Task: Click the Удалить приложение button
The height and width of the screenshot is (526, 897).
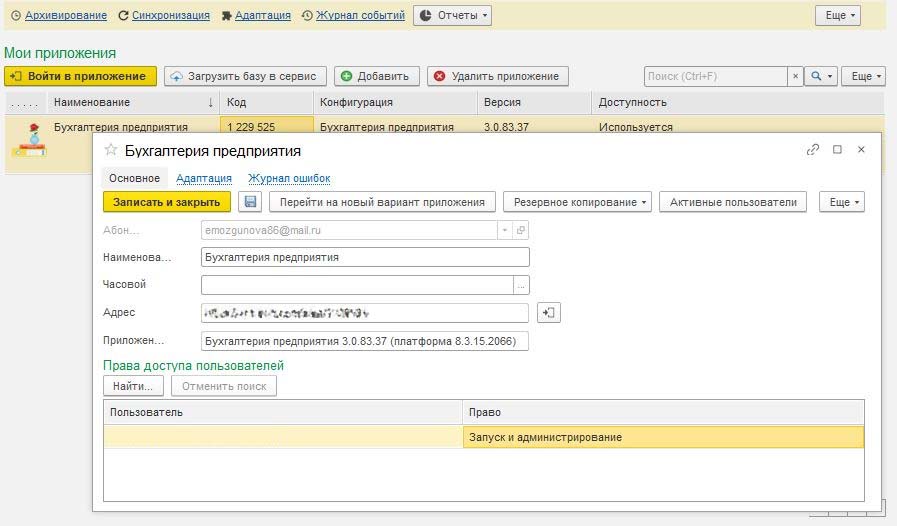Action: (x=498, y=77)
